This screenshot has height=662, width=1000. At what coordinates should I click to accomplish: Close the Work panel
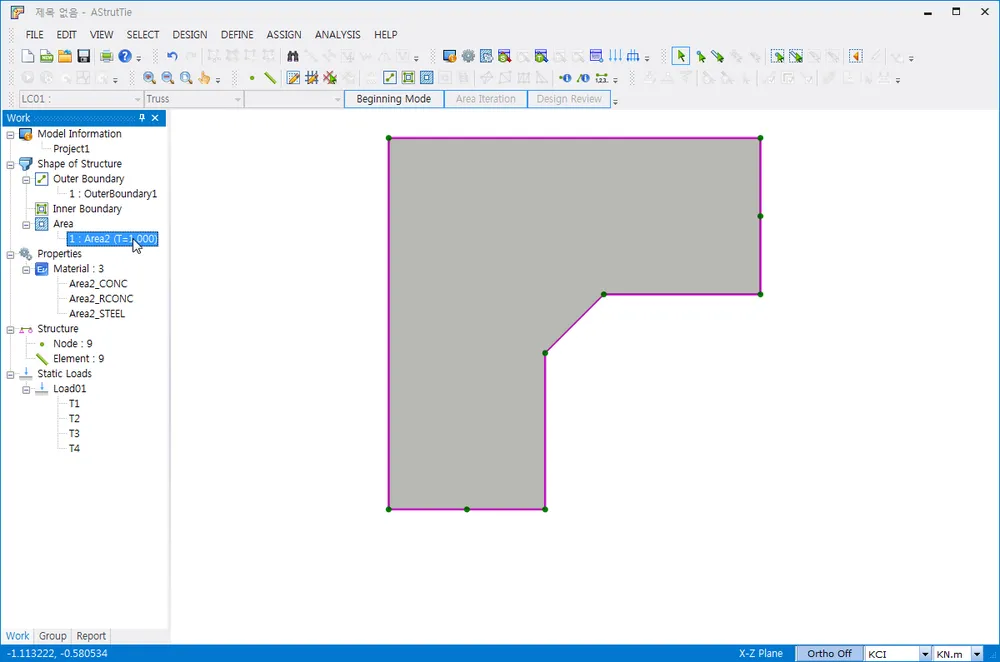click(155, 118)
